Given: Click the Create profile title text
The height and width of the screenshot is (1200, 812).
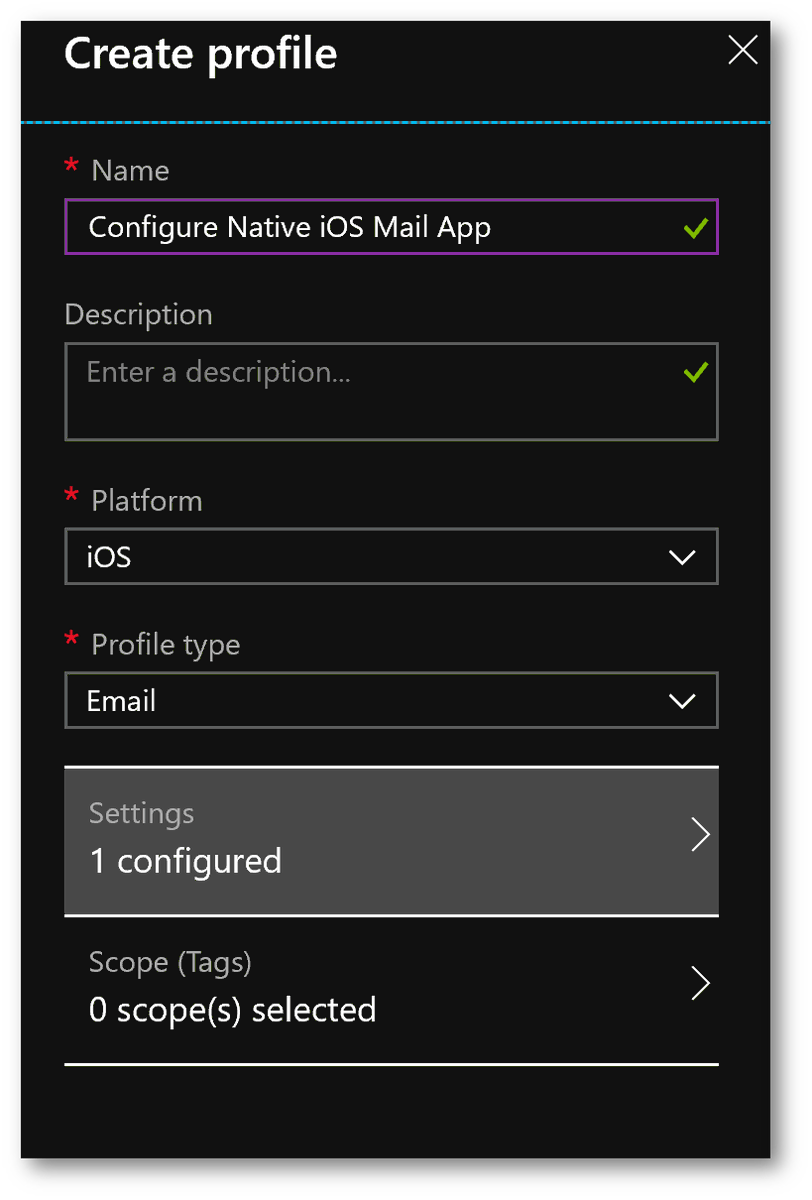Looking at the screenshot, I should [200, 54].
